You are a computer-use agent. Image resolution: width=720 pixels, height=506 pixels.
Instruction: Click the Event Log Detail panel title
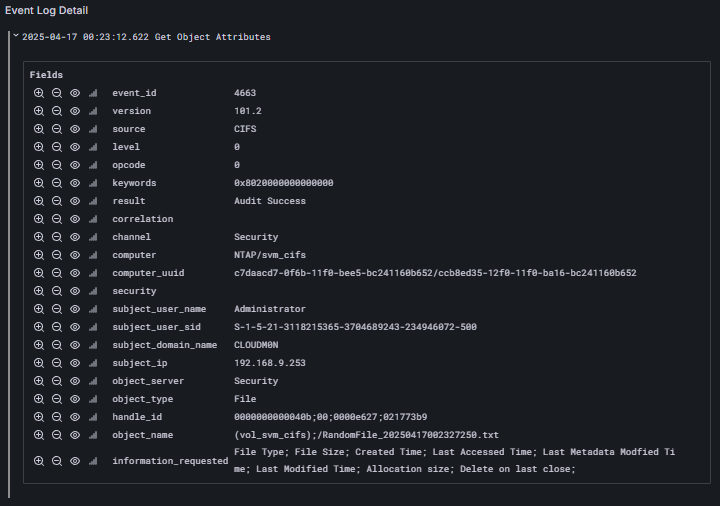point(46,11)
